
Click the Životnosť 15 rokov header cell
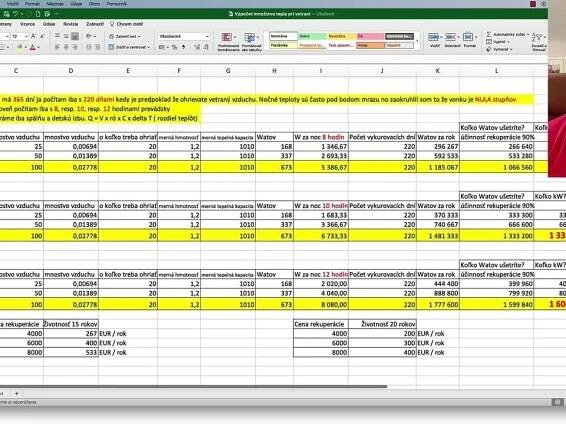[x=71, y=324]
